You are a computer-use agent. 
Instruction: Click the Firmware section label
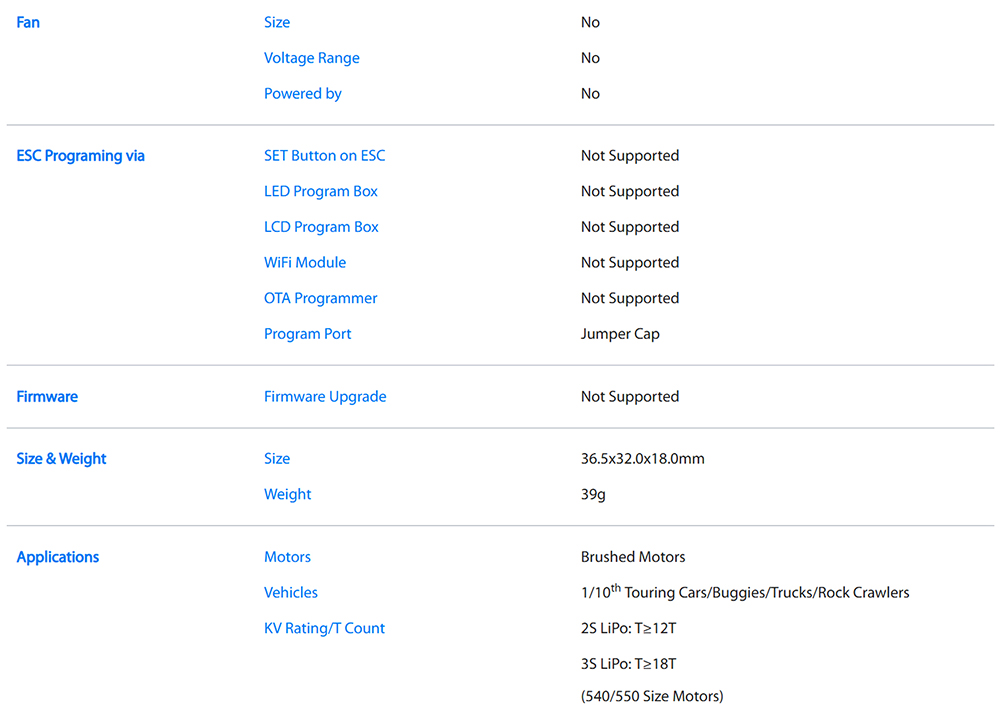(47, 397)
